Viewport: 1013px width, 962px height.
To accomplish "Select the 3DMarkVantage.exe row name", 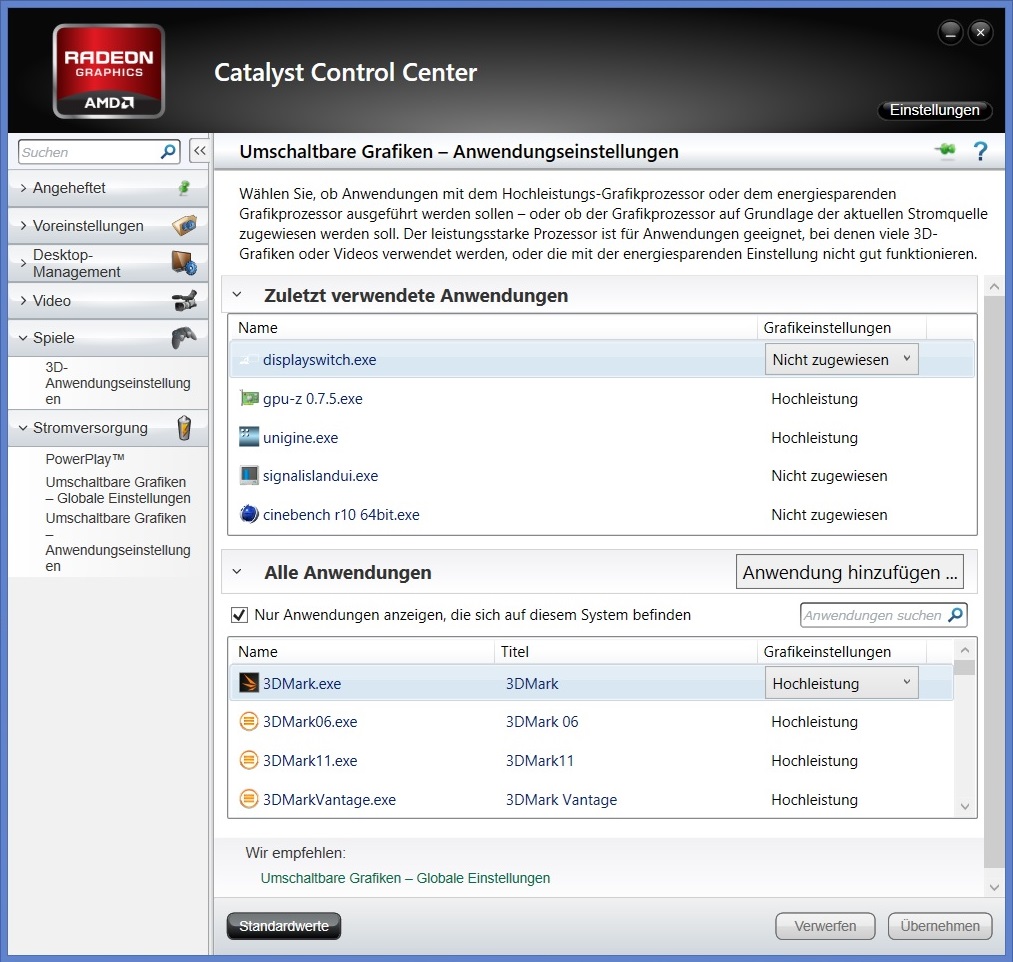I will pyautogui.click(x=329, y=799).
